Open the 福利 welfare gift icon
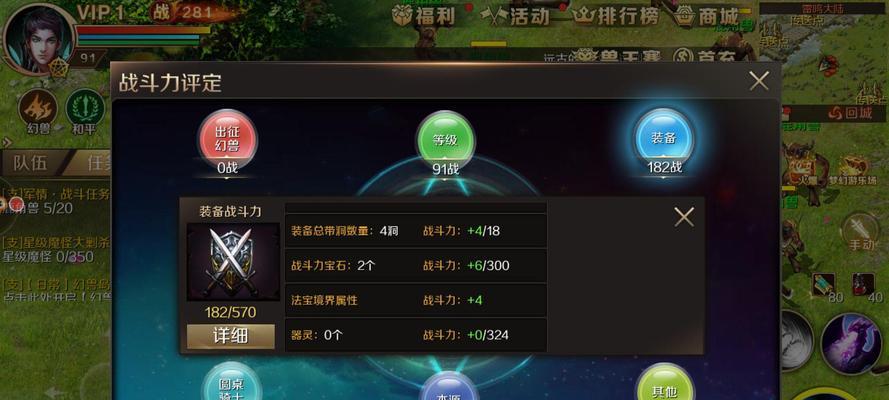Viewport: 889px width, 400px height. pyautogui.click(x=424, y=16)
